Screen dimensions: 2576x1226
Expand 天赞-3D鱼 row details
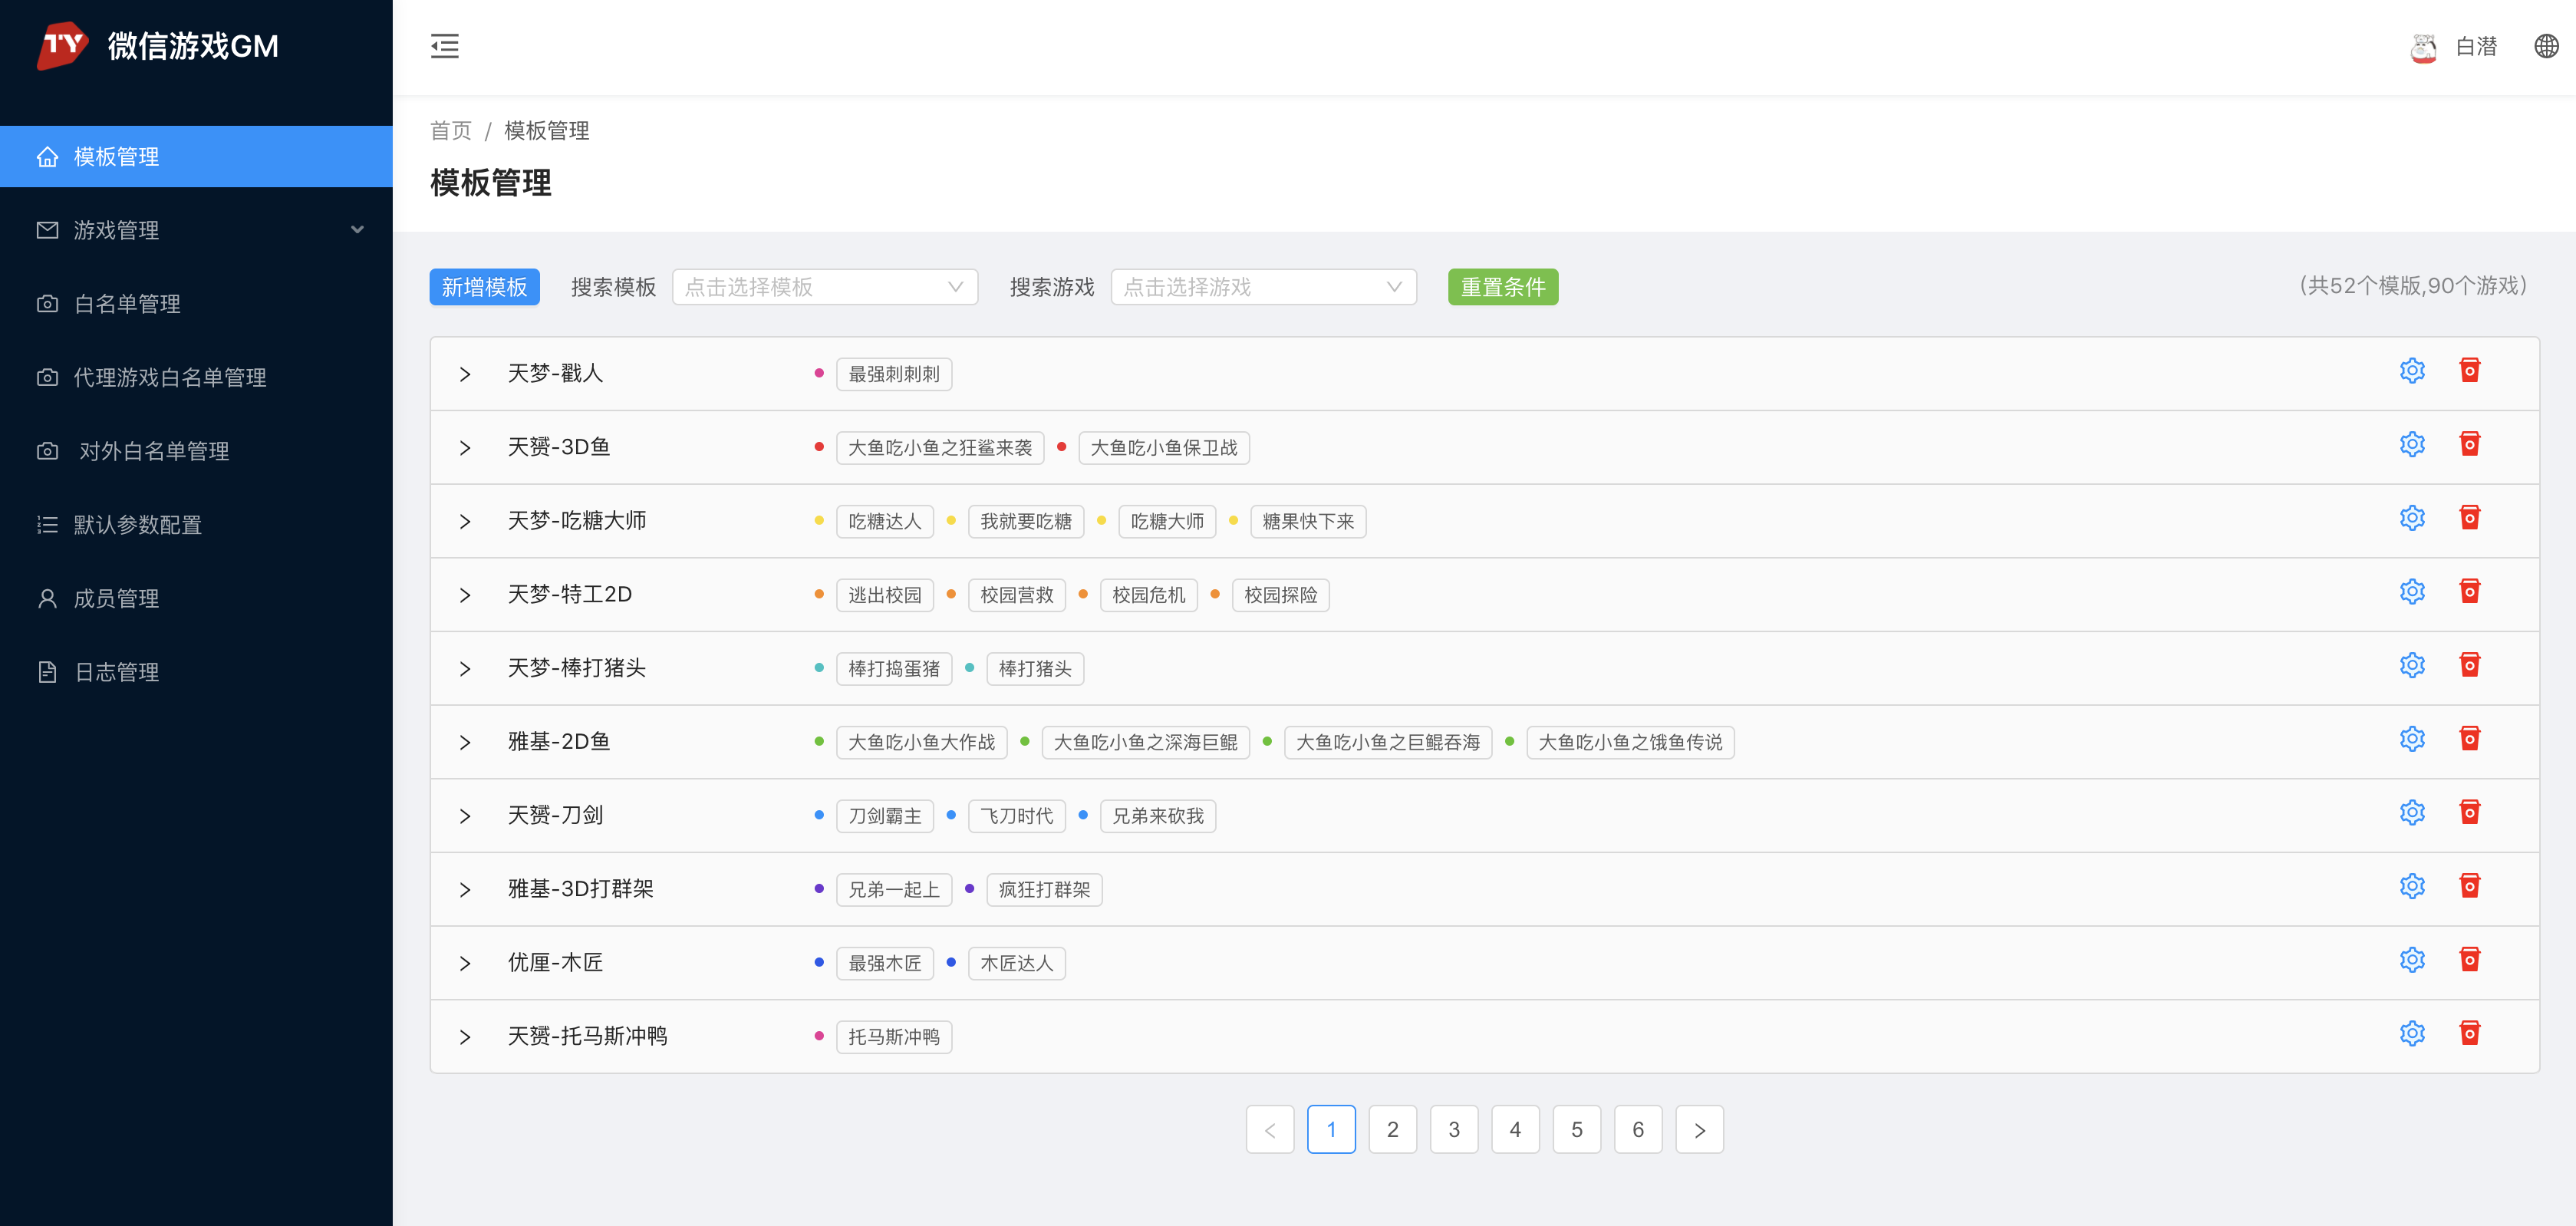pyautogui.click(x=463, y=447)
